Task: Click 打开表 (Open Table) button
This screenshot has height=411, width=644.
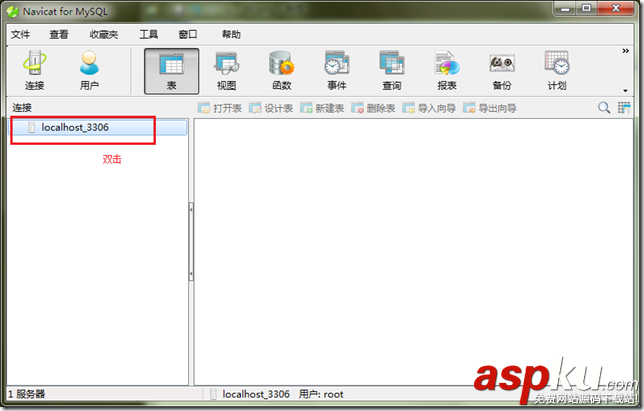Action: coord(220,108)
